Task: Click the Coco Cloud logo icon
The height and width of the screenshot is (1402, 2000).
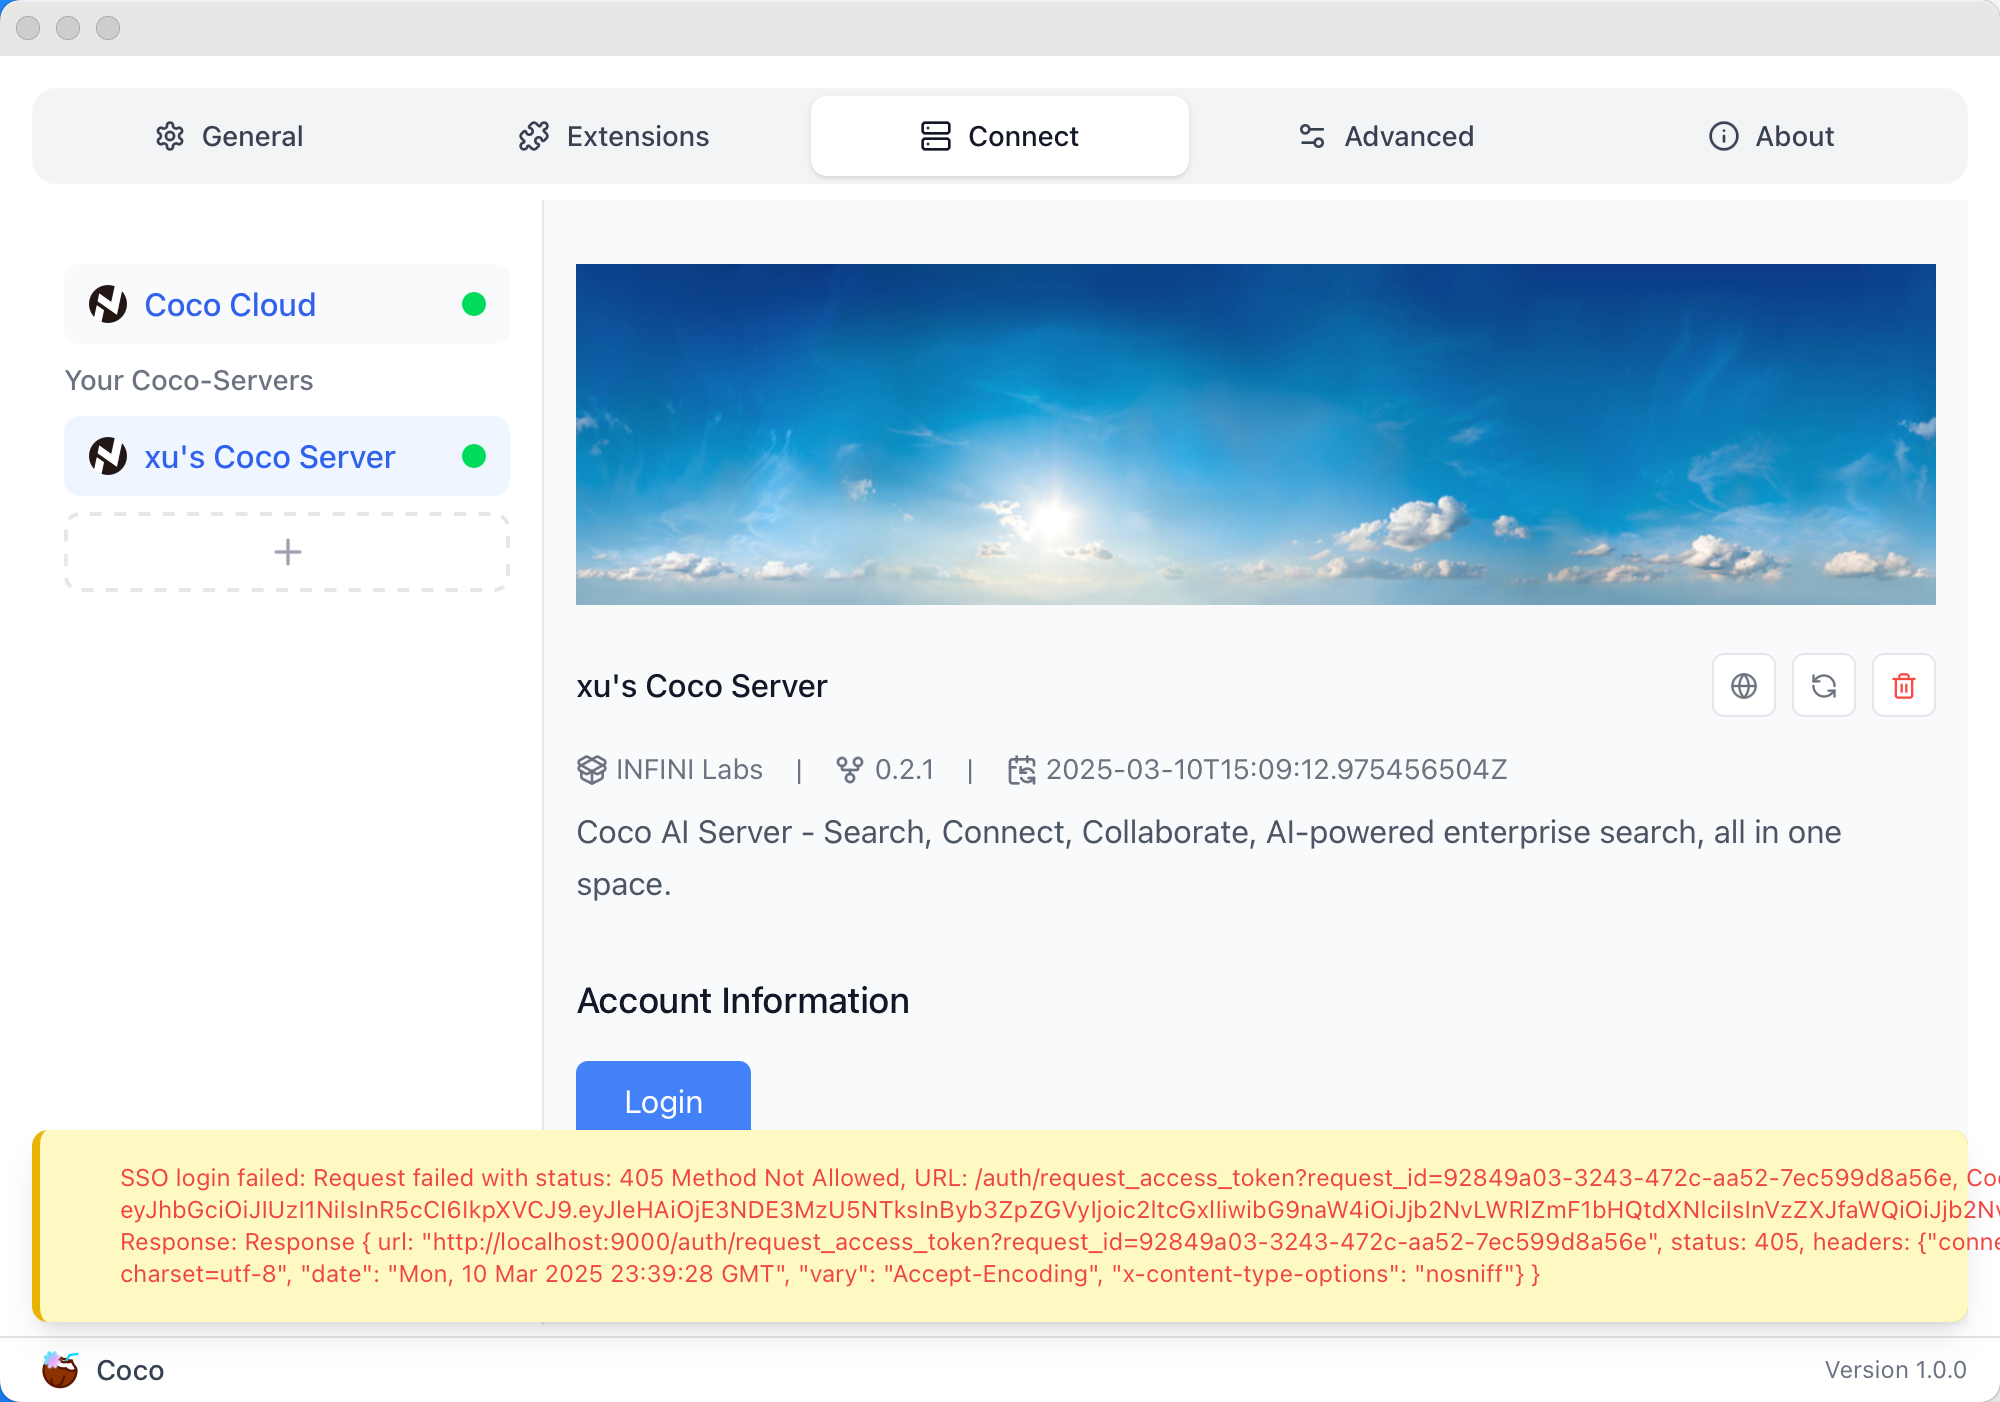Action: [x=108, y=304]
